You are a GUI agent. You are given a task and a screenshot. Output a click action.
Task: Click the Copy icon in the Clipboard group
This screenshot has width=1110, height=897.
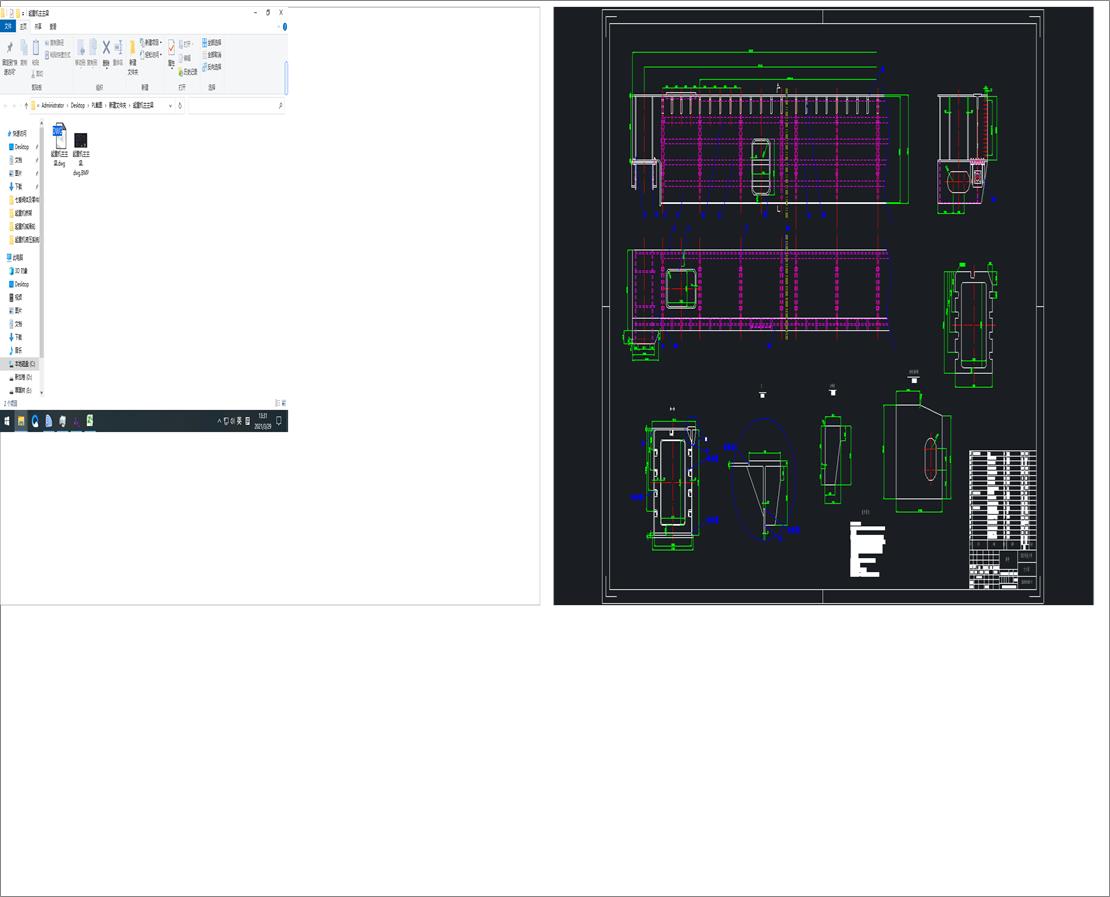23,47
